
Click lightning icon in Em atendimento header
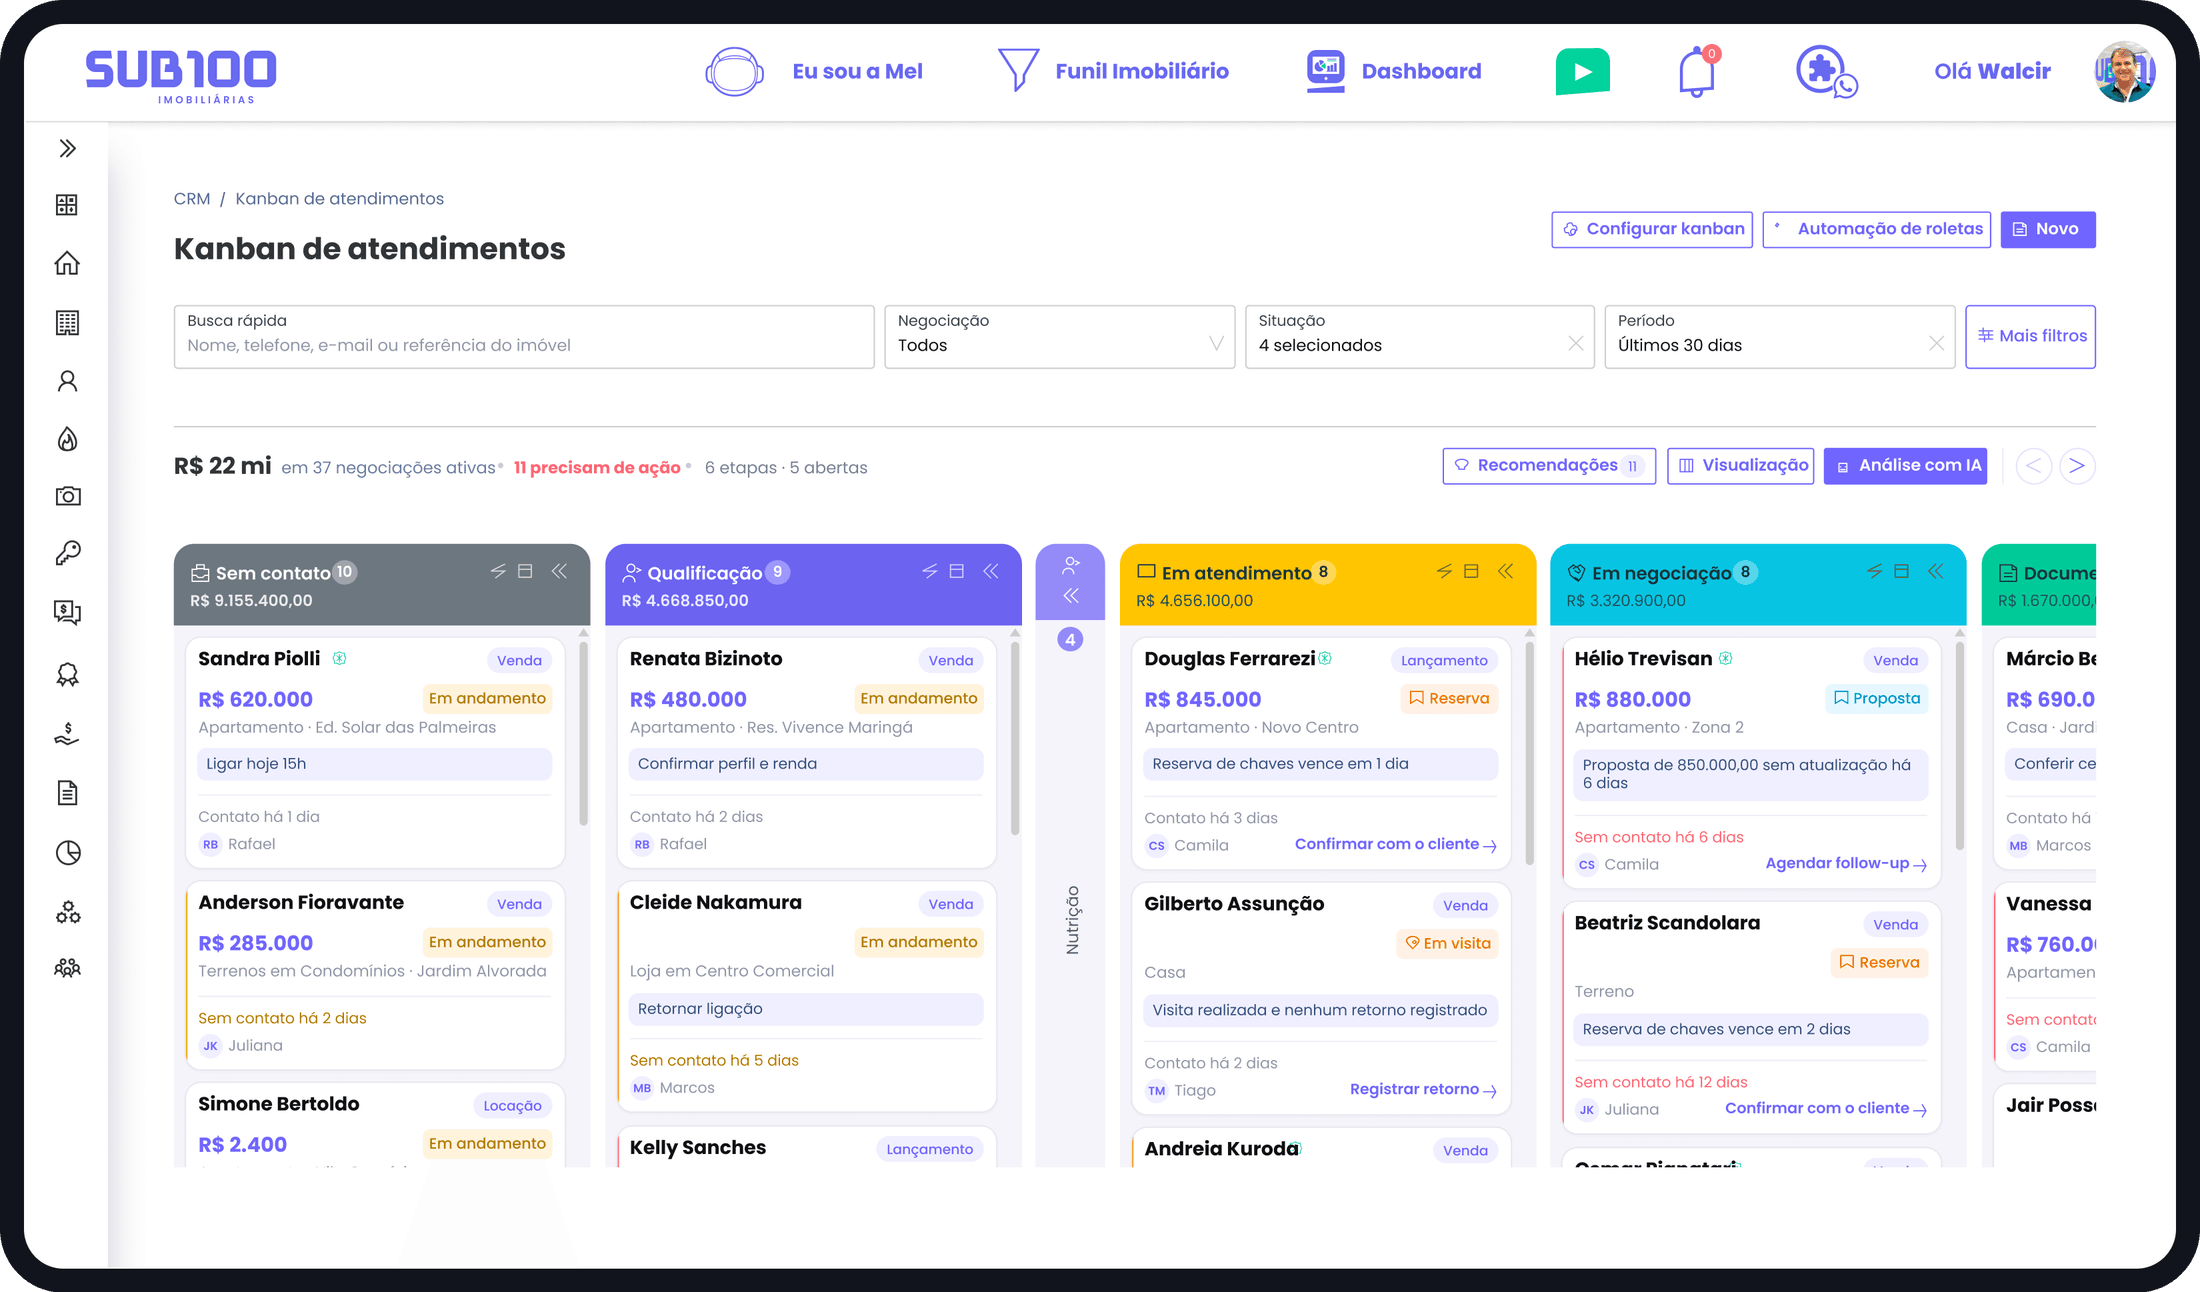[1445, 571]
